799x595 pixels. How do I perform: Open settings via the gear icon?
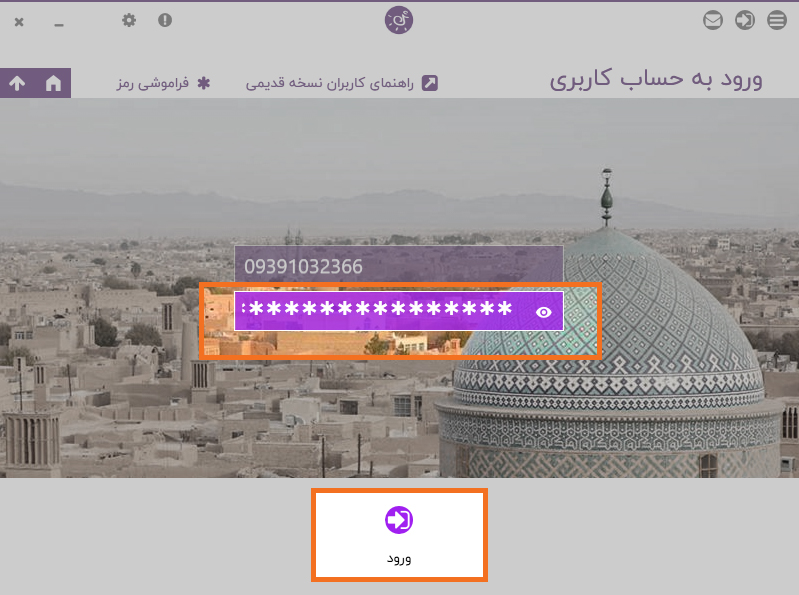(x=129, y=20)
